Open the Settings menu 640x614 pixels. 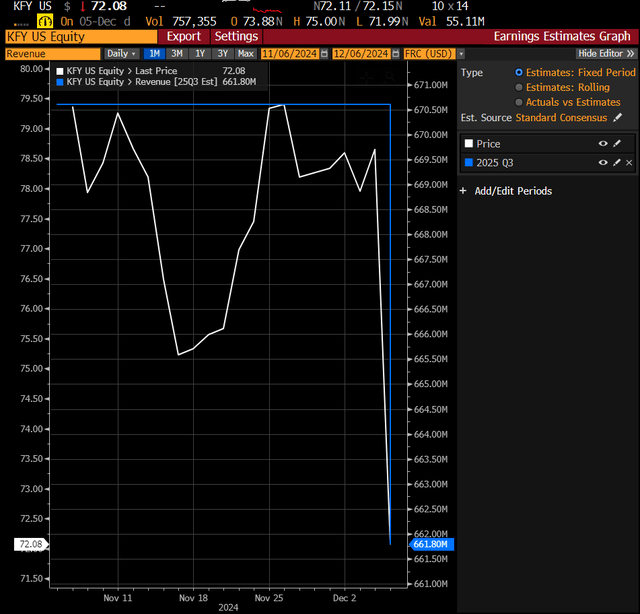(x=236, y=36)
